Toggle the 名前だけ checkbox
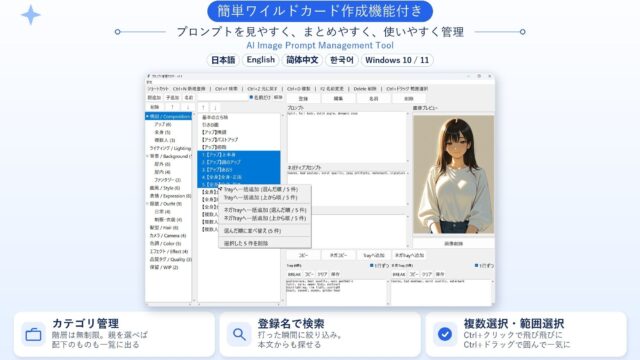This screenshot has width=640, height=360. tap(251, 97)
